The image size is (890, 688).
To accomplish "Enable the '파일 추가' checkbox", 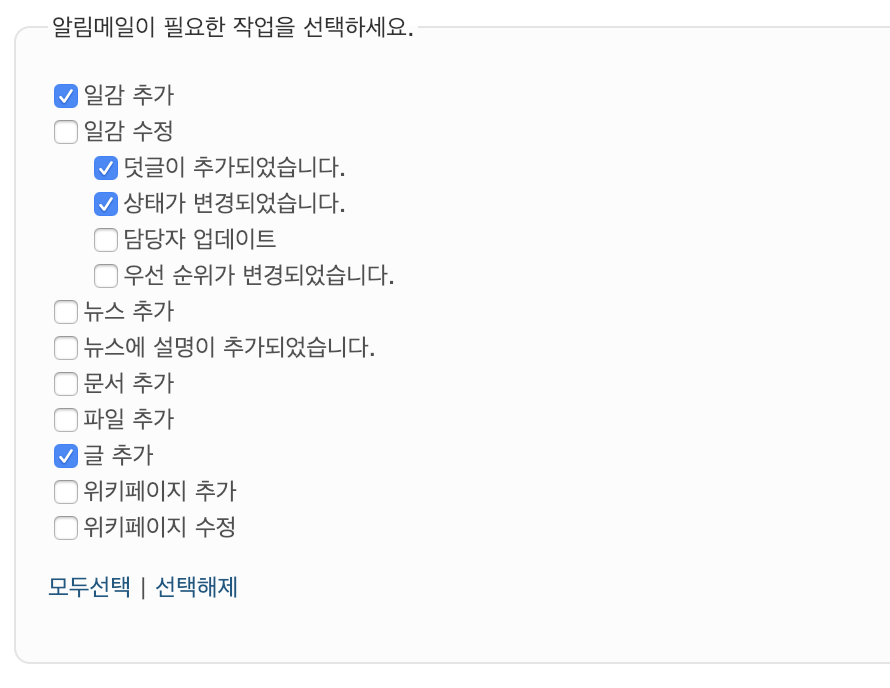I will pyautogui.click(x=66, y=420).
